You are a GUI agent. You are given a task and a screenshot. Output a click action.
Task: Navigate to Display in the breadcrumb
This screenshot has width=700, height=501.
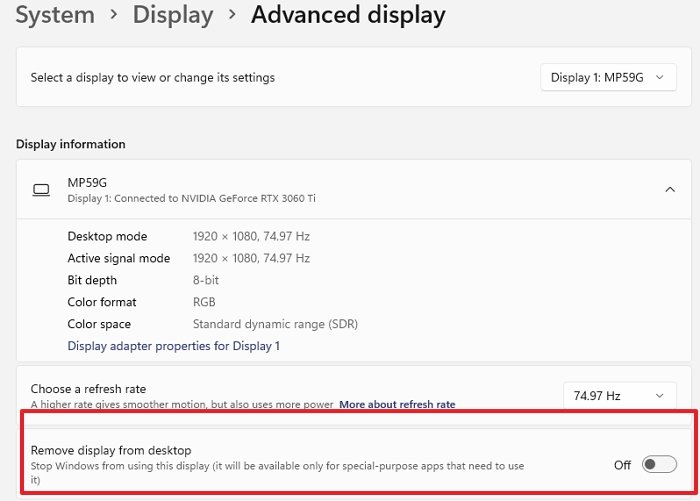(173, 16)
